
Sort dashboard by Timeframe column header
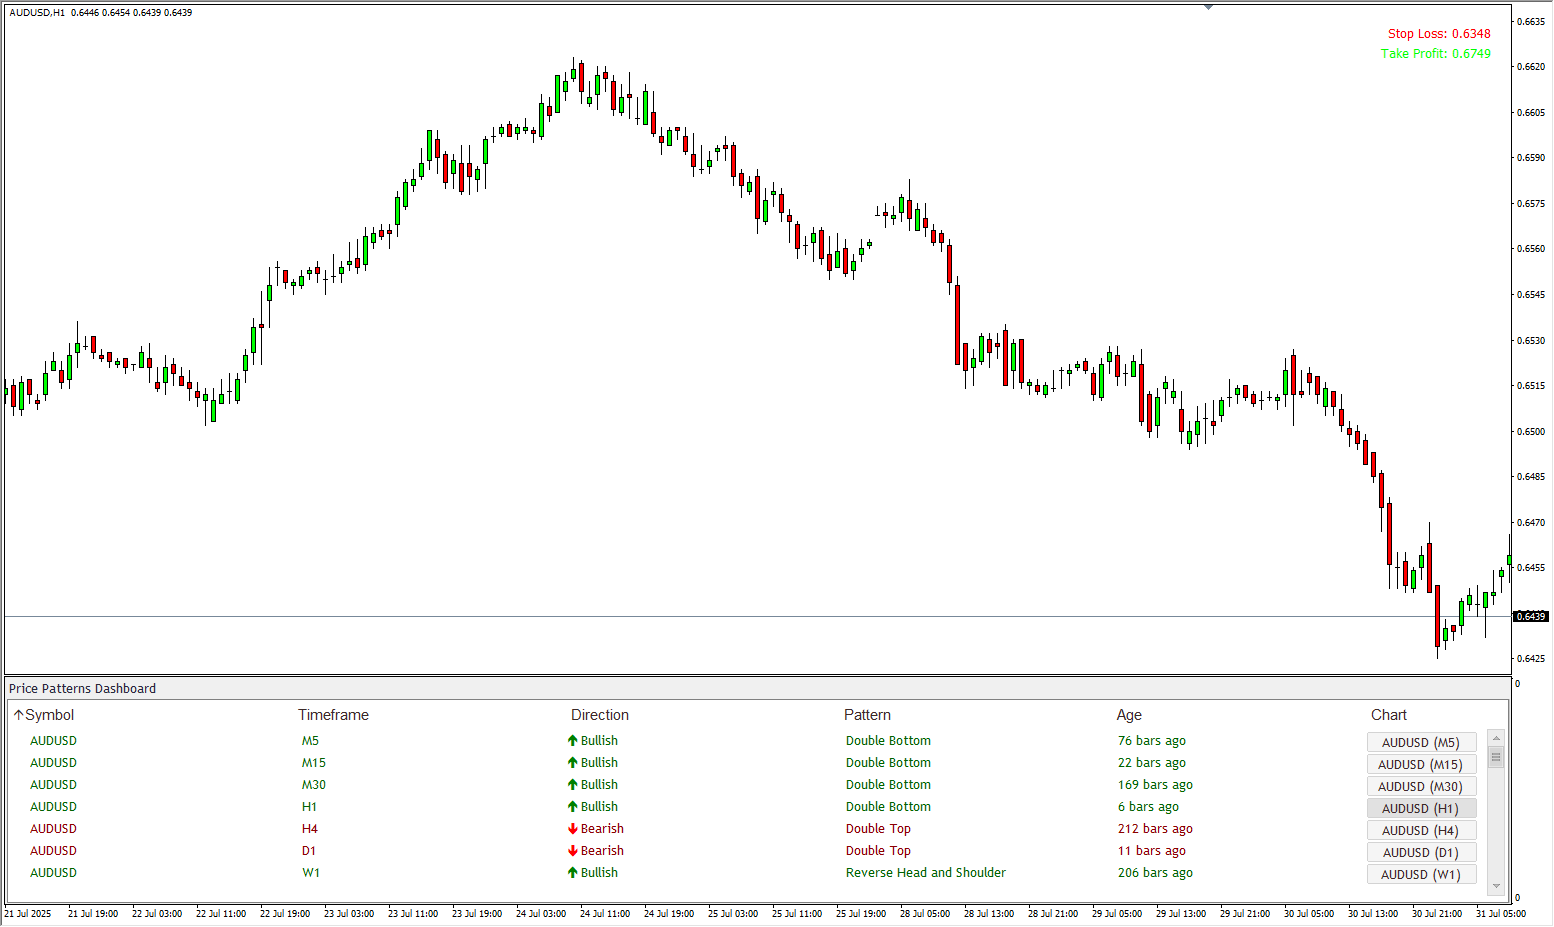pyautogui.click(x=333, y=715)
